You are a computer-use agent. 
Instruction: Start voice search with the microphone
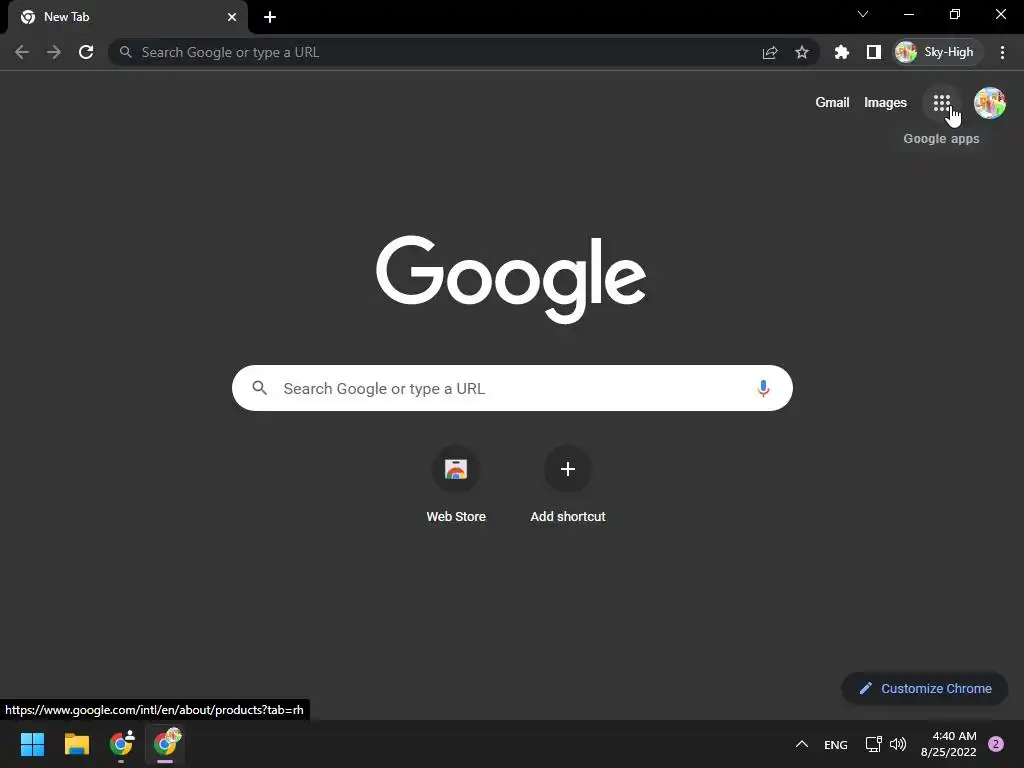pos(763,388)
